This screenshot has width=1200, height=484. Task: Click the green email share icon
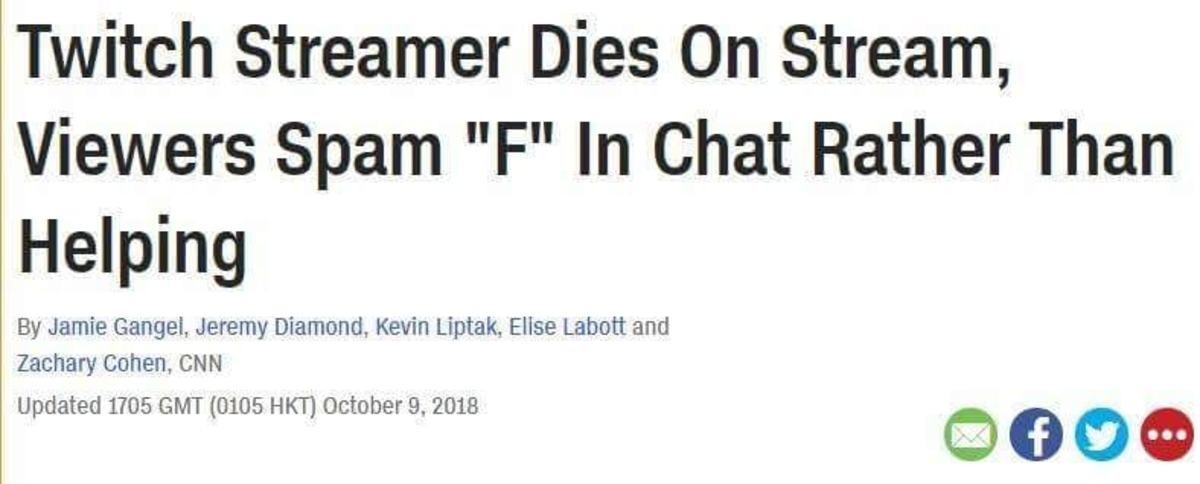click(969, 435)
